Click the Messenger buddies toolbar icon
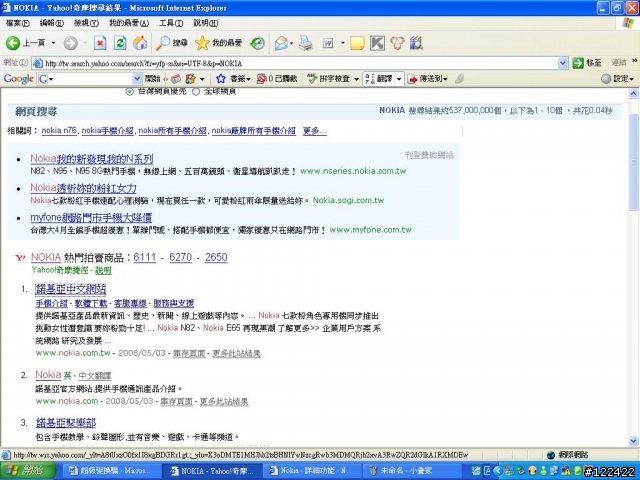 click(397, 43)
